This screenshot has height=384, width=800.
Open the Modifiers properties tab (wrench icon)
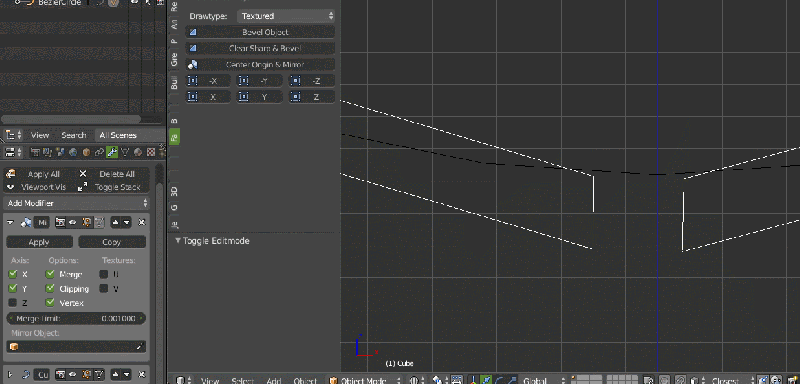(x=112, y=152)
